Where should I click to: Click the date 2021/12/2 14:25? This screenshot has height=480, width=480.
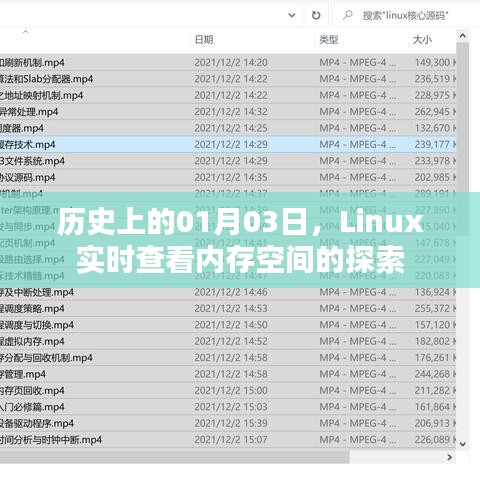point(231,128)
